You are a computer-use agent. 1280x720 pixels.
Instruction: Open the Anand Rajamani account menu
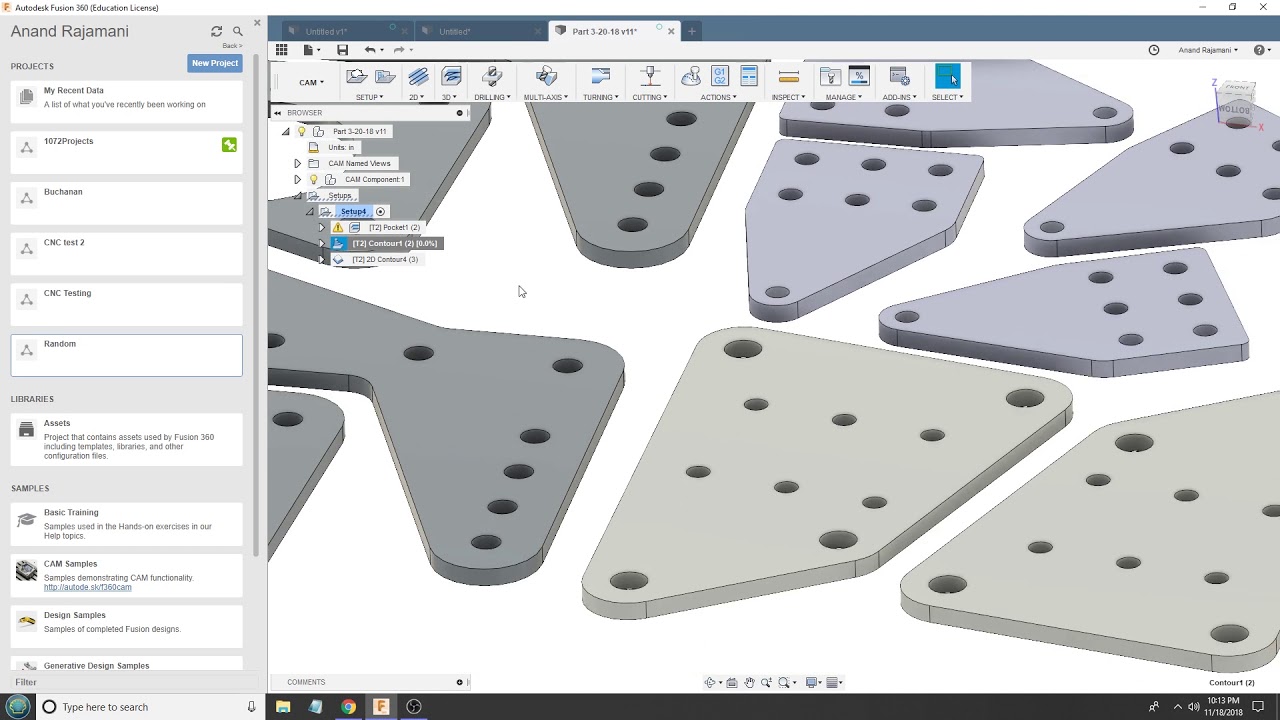tap(1208, 50)
